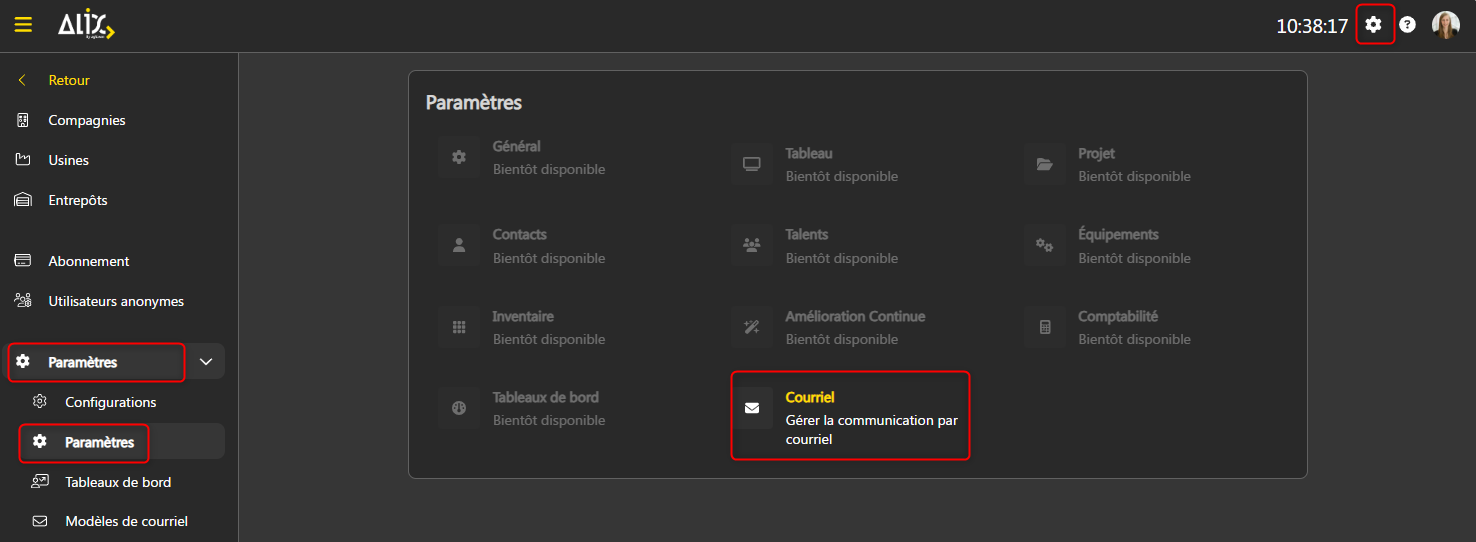
Task: Click the Général gear icon tile
Action: [459, 158]
